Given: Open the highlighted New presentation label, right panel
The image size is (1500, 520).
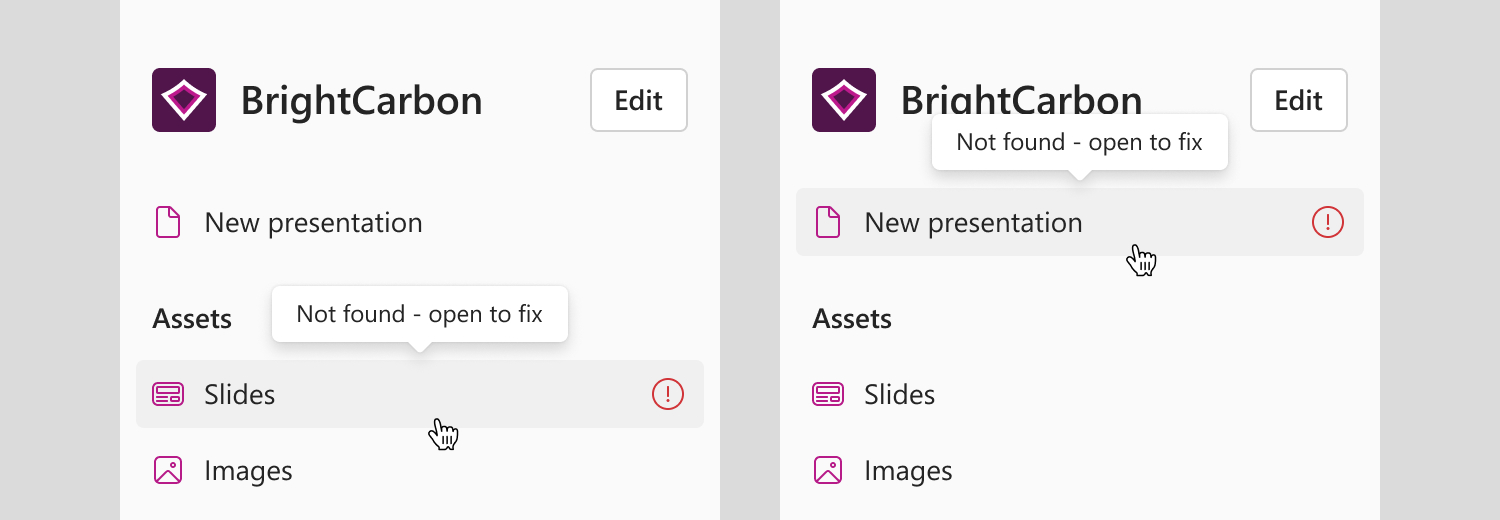Looking at the screenshot, I should [973, 222].
